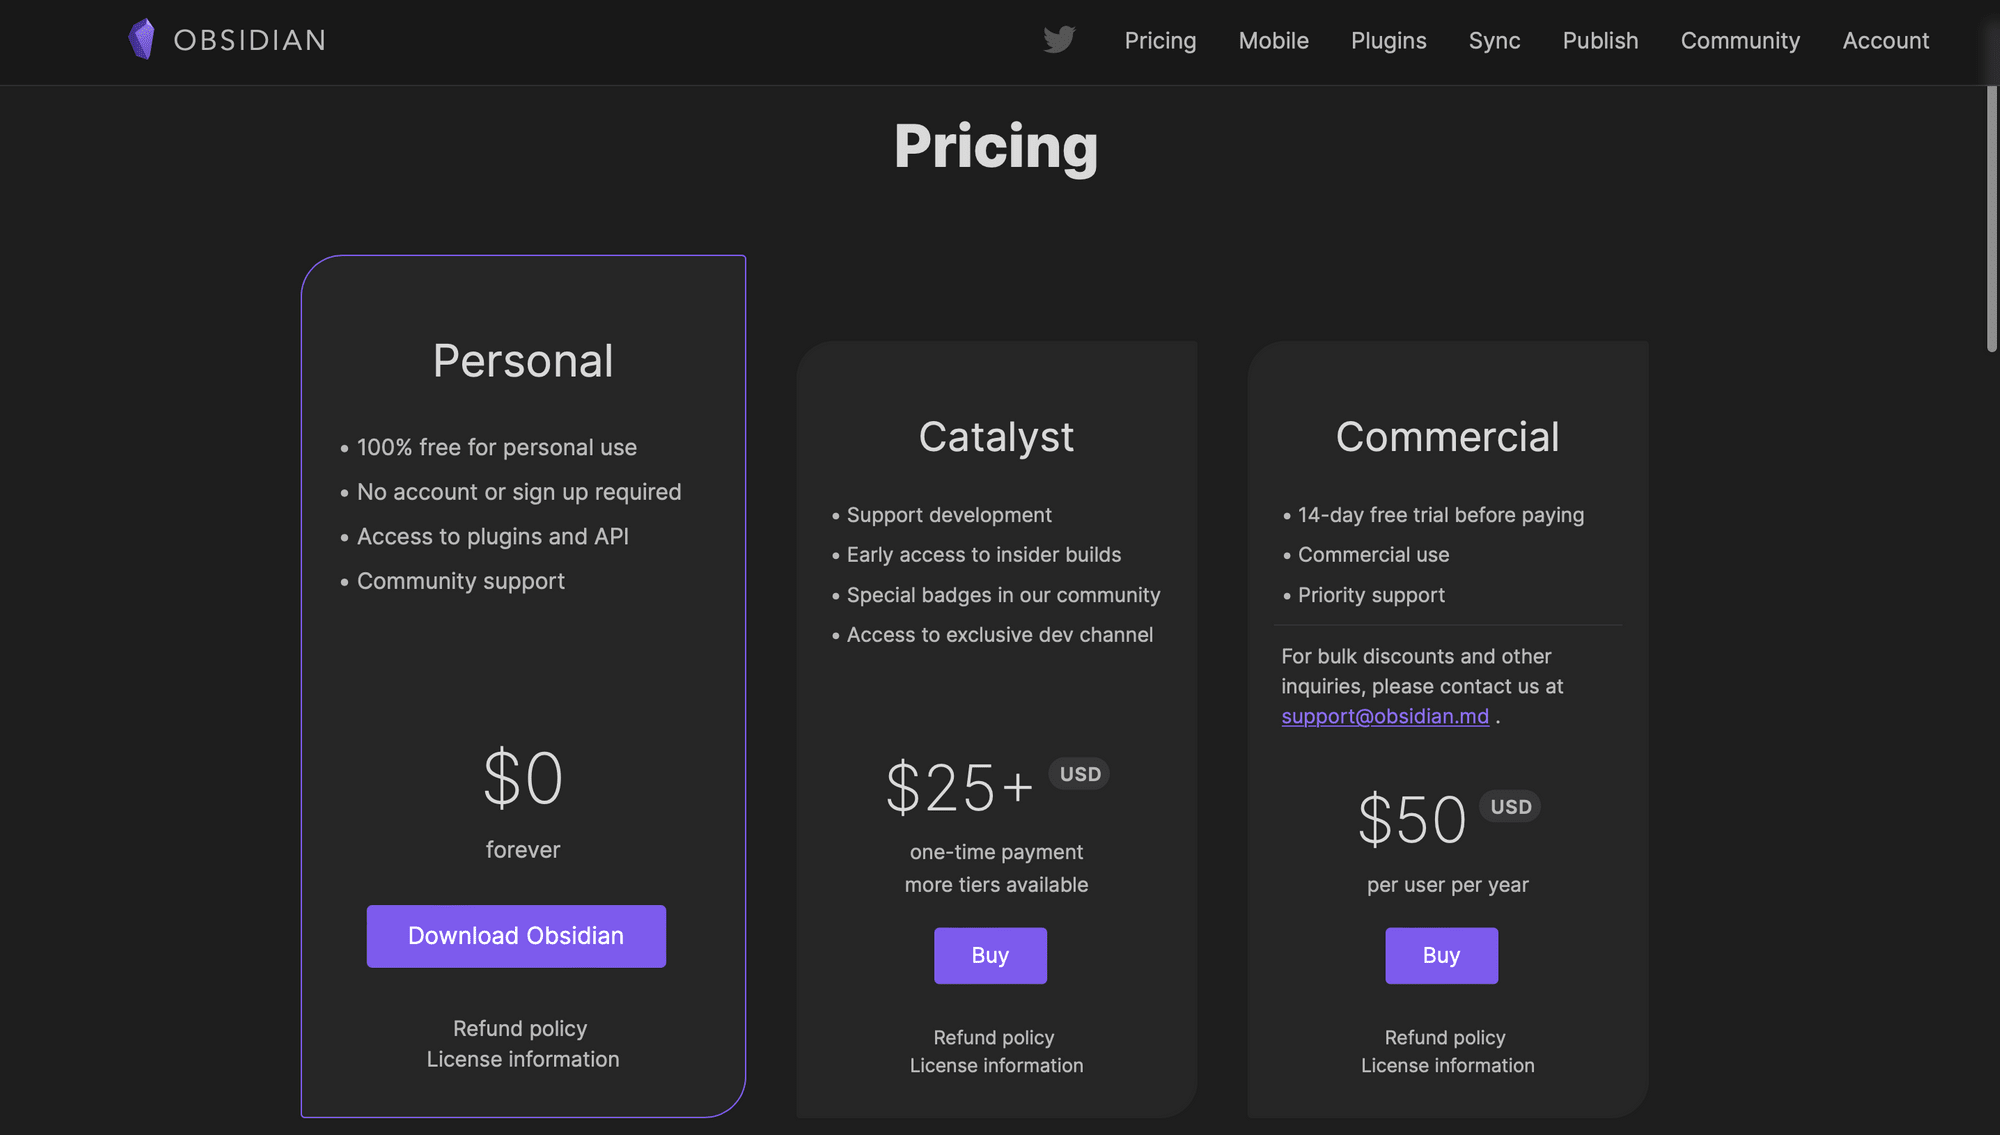Select USD currency toggle for Catalyst

tap(1078, 774)
